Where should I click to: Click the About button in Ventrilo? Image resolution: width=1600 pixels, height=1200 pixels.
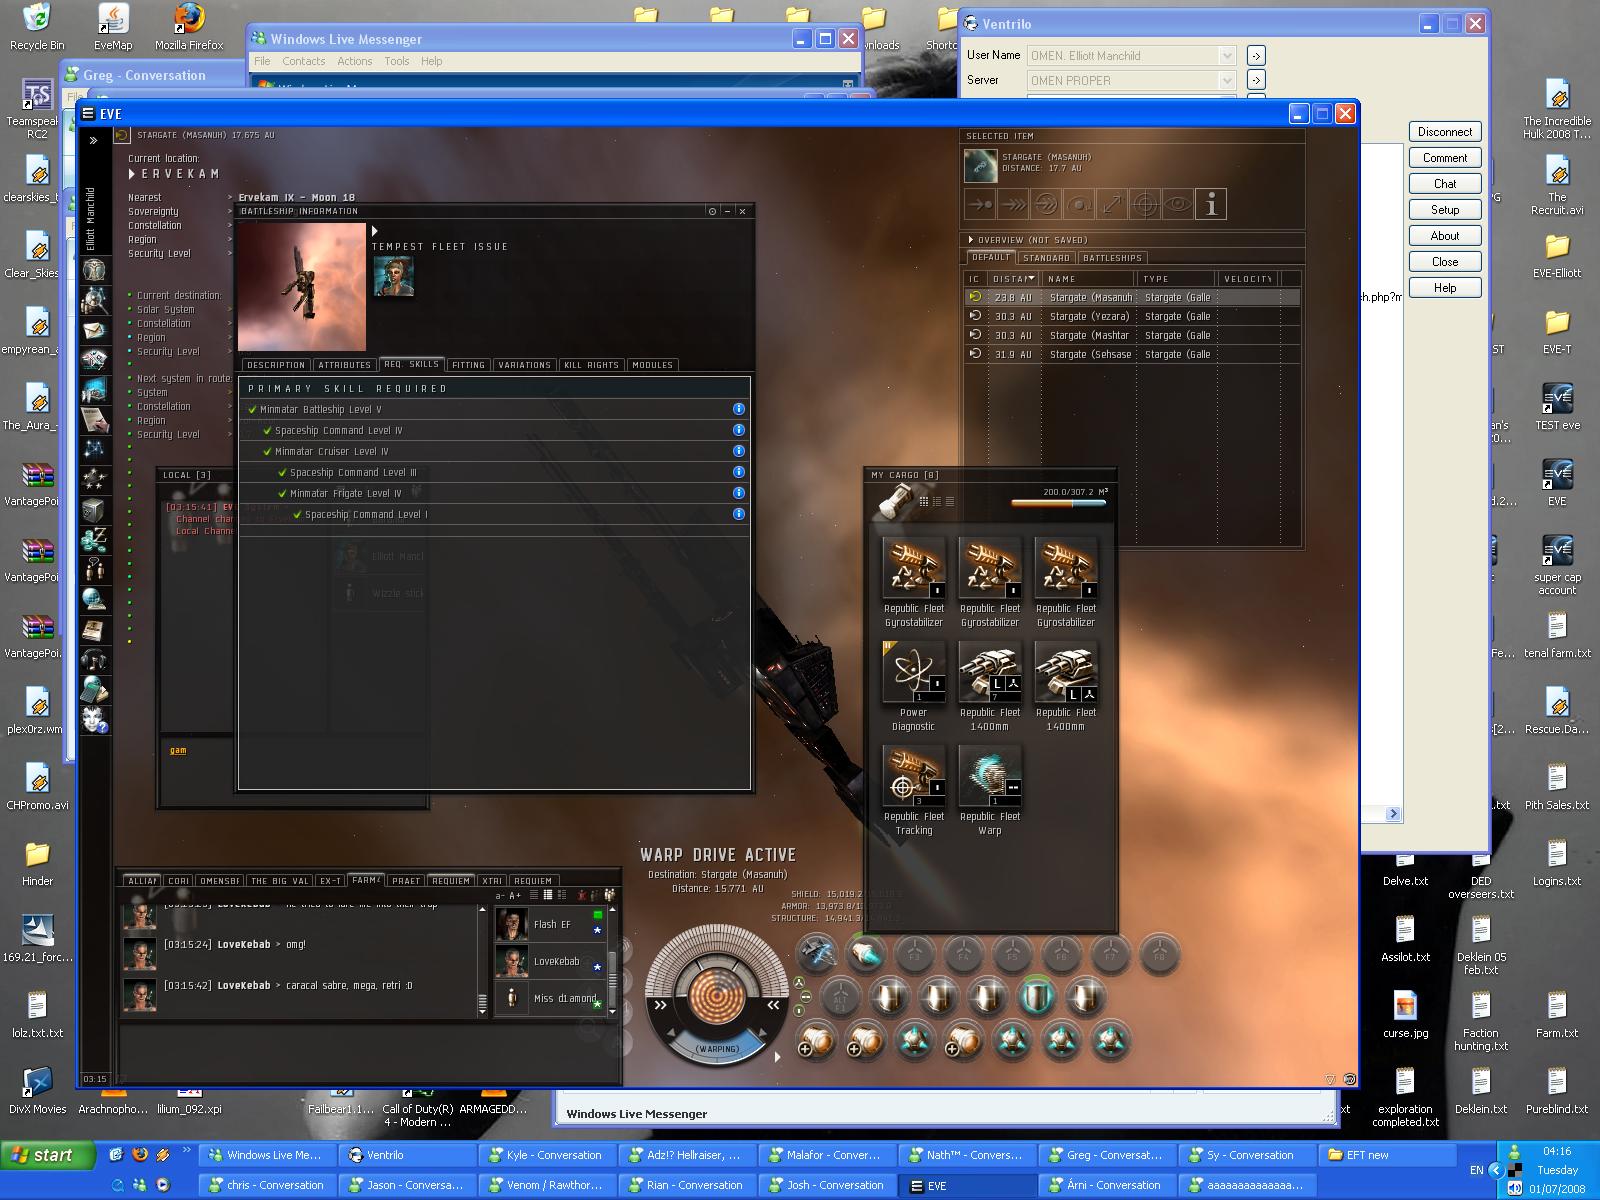[1445, 236]
